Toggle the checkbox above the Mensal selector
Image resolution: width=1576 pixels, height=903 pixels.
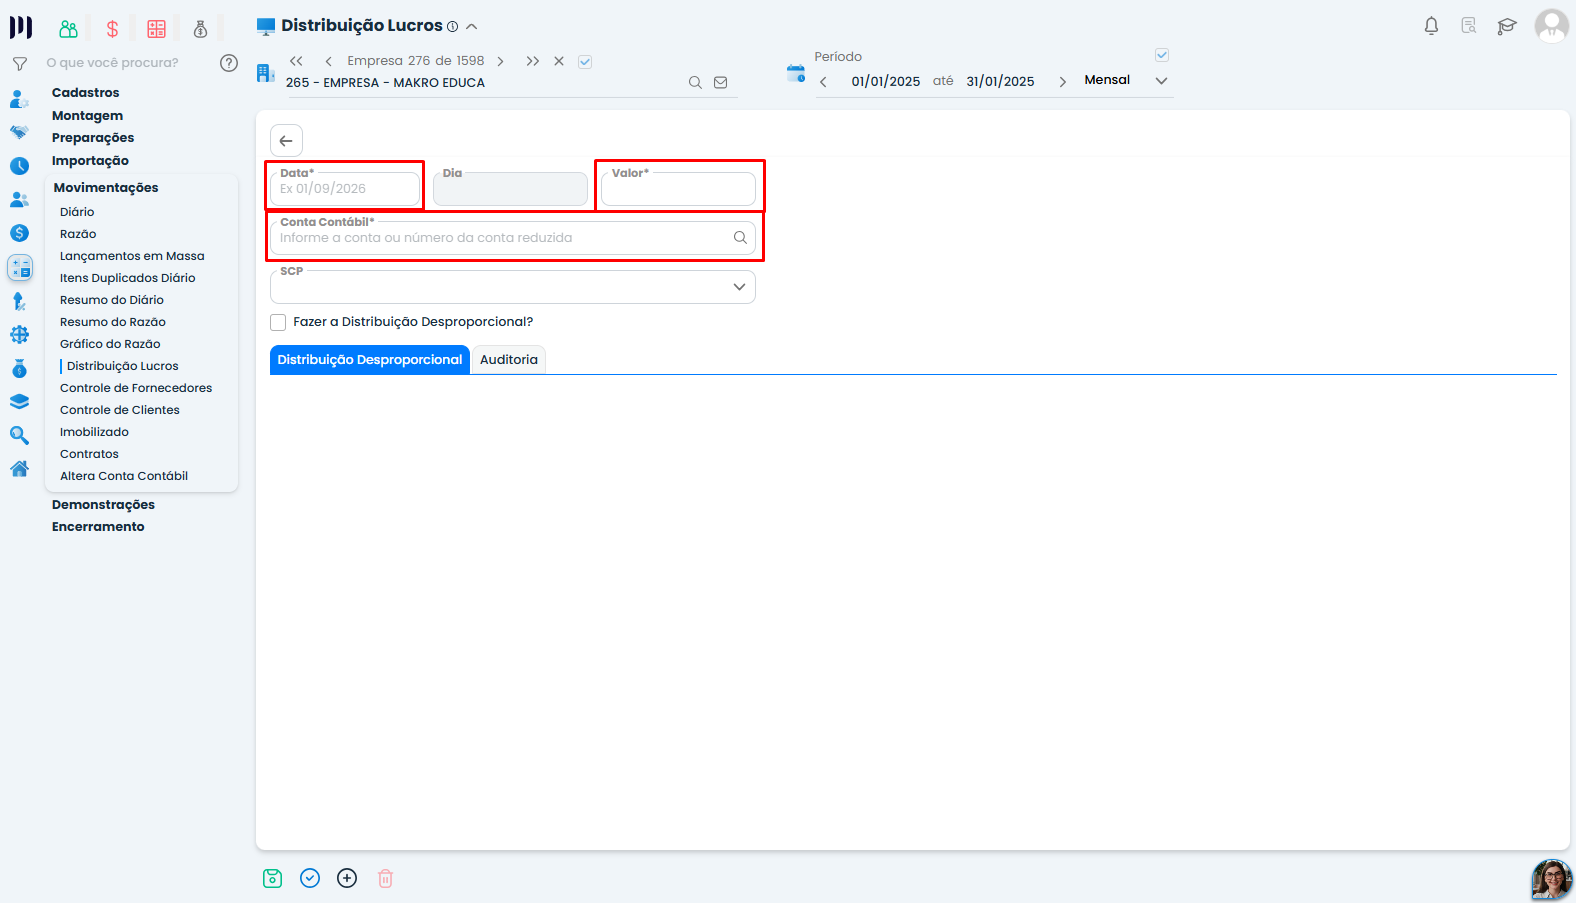pyautogui.click(x=1162, y=55)
